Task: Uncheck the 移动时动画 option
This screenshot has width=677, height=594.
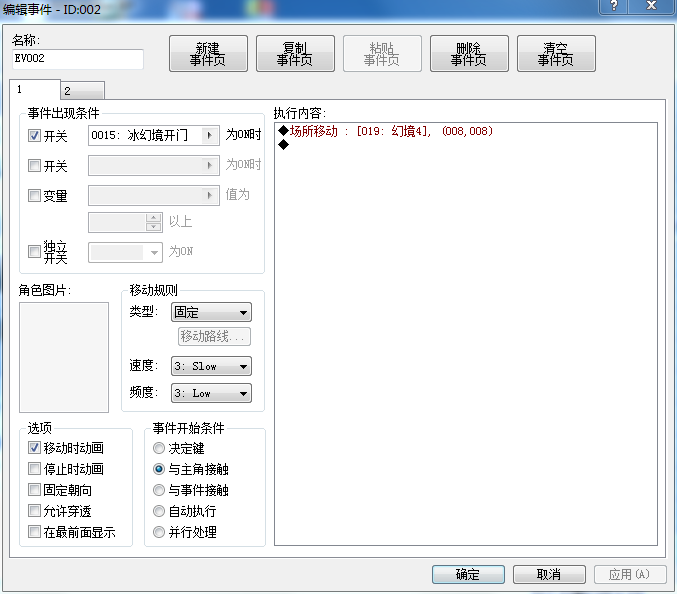Action: pyautogui.click(x=34, y=448)
